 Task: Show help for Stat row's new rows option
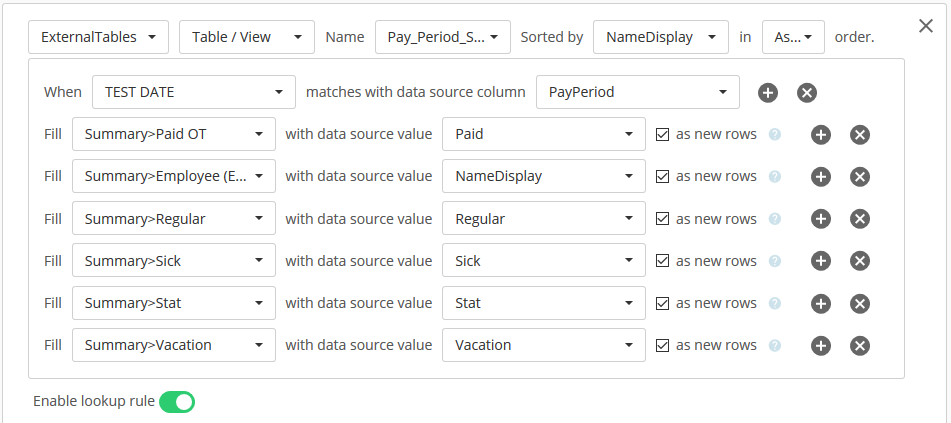tap(774, 303)
